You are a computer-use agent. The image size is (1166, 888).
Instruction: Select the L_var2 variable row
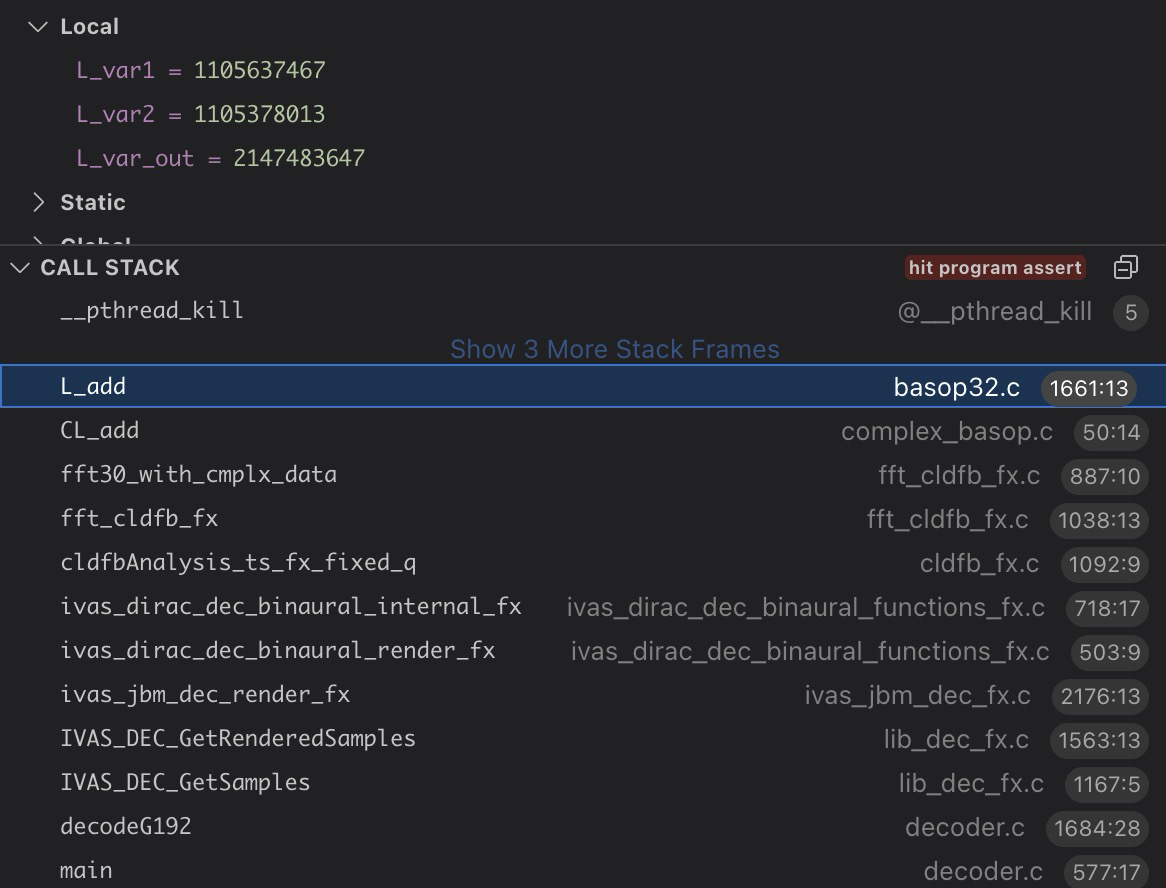[200, 114]
